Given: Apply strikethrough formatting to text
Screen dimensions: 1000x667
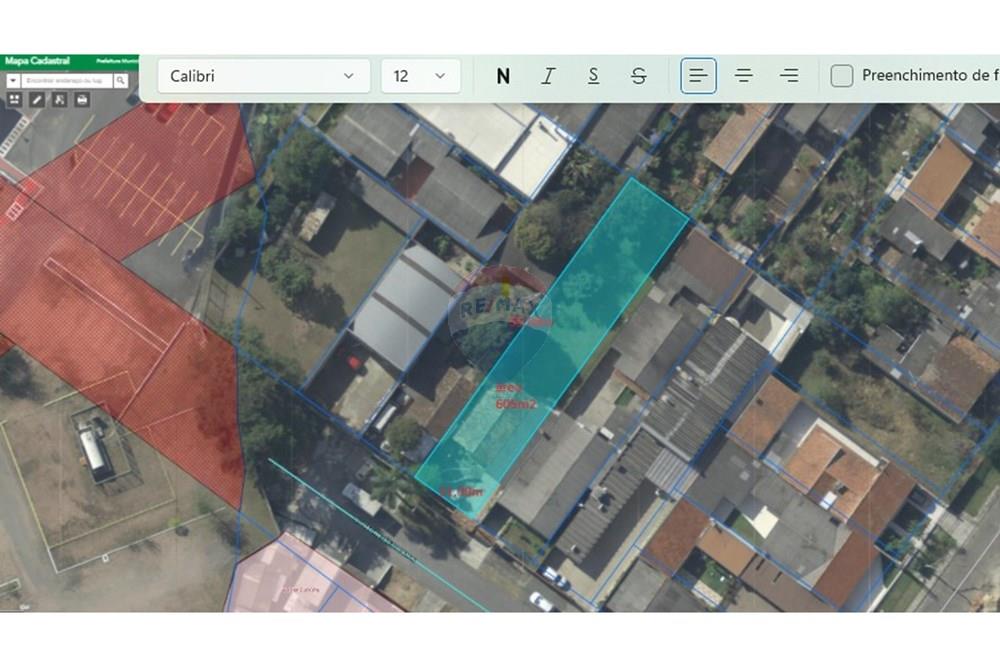Looking at the screenshot, I should [x=639, y=76].
